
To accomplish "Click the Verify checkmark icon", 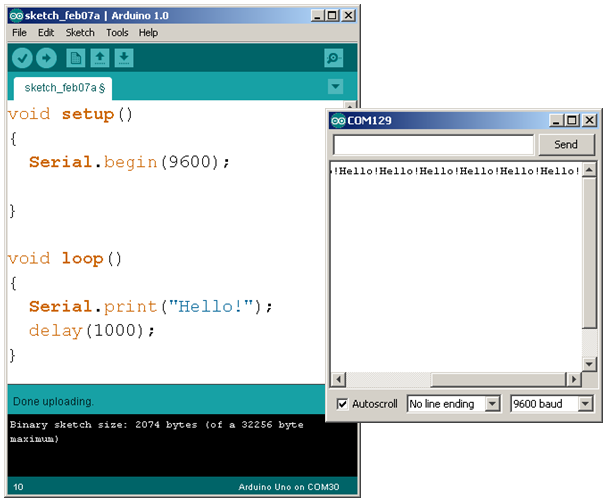I will point(22,58).
